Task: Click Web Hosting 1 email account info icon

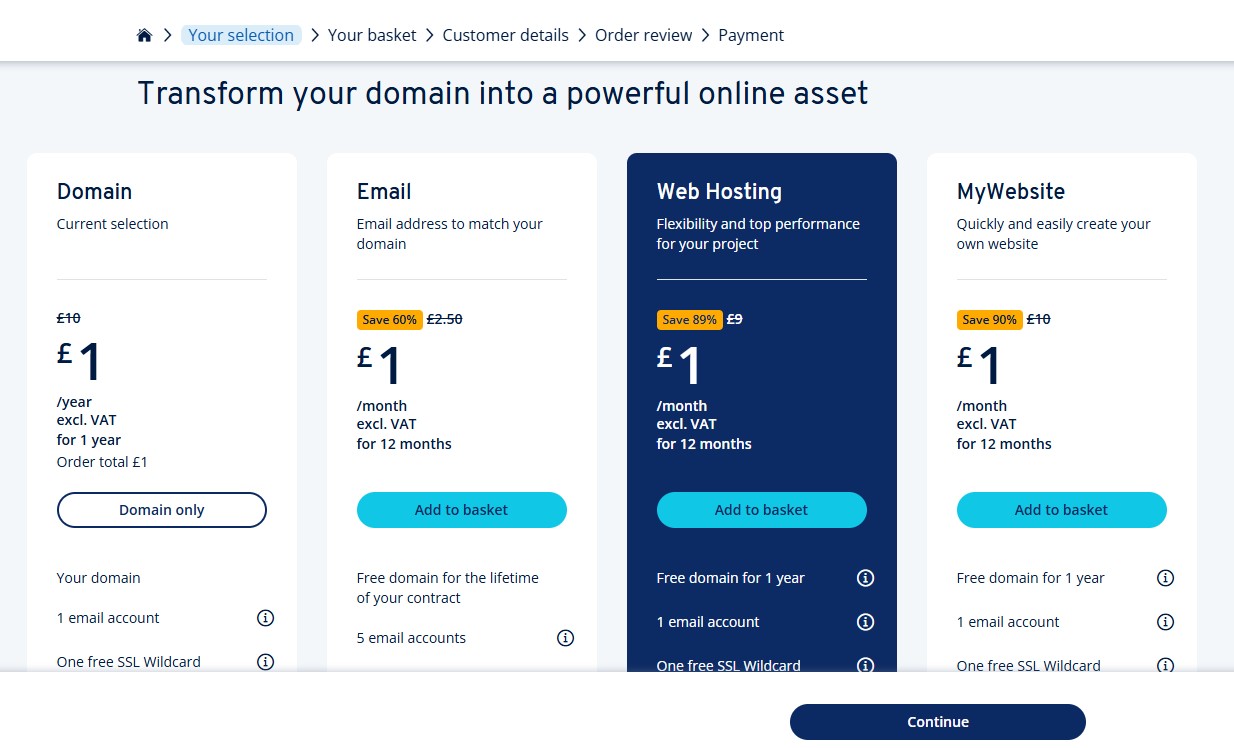Action: point(866,622)
